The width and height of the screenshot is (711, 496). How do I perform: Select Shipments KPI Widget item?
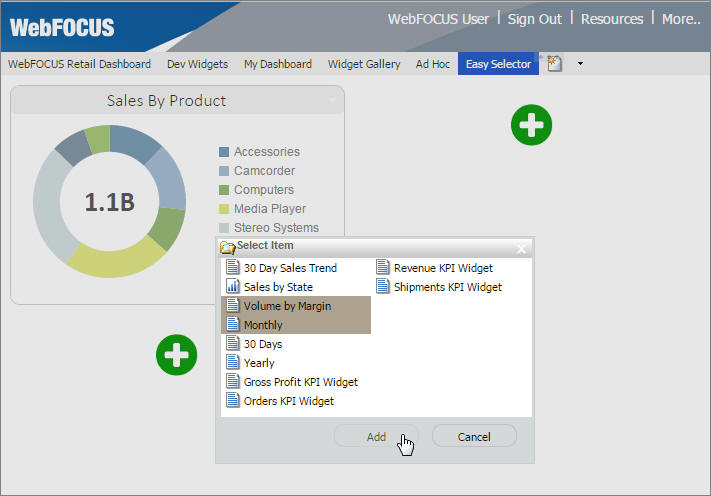(x=439, y=287)
